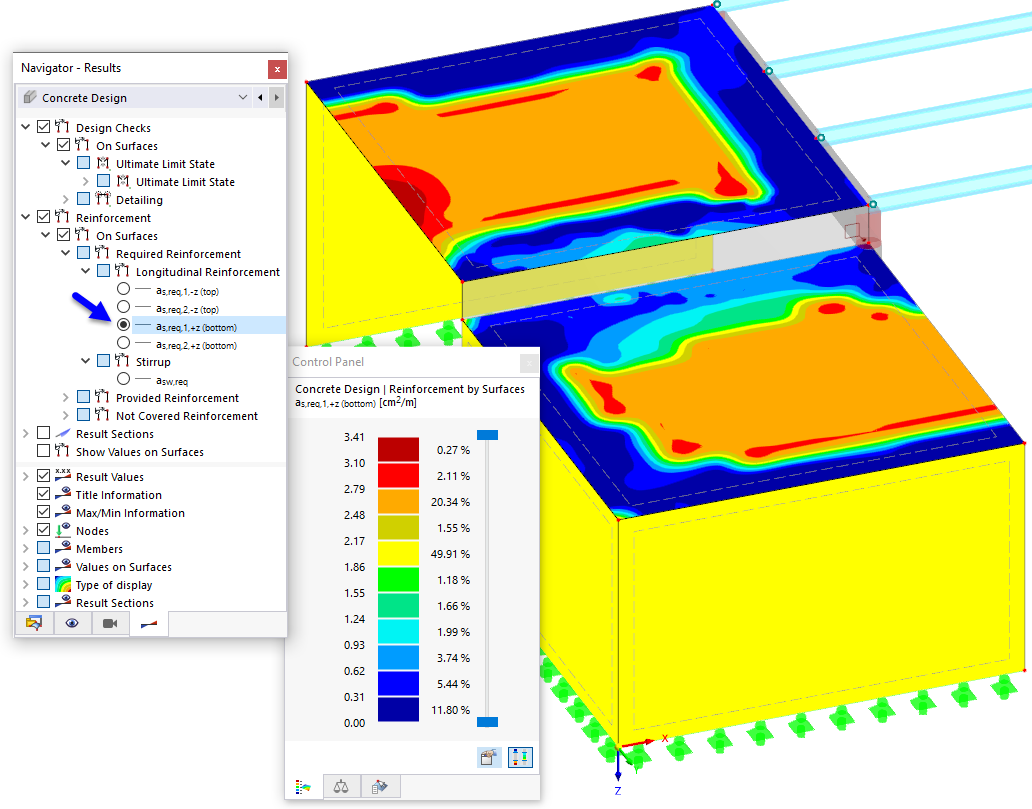
Task: Toggle the Title Information checkbox
Action: (x=43, y=494)
